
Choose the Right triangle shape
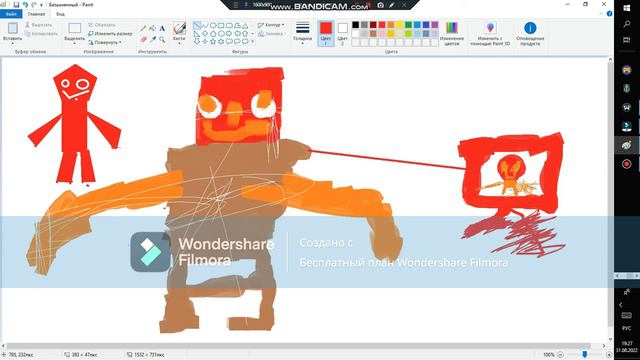[197, 33]
